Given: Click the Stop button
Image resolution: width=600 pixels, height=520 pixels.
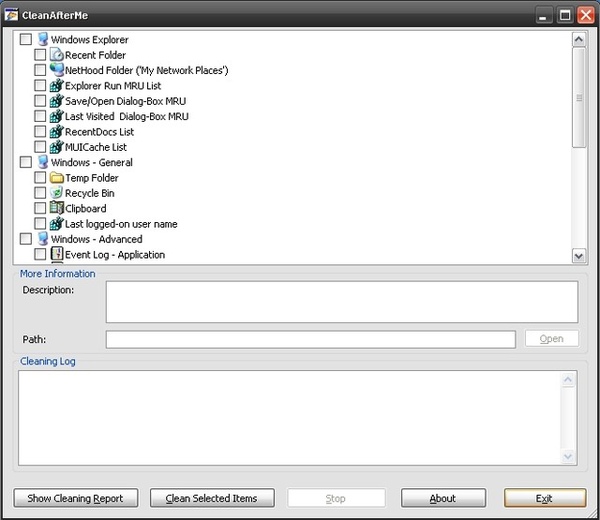Looking at the screenshot, I should click(x=336, y=498).
